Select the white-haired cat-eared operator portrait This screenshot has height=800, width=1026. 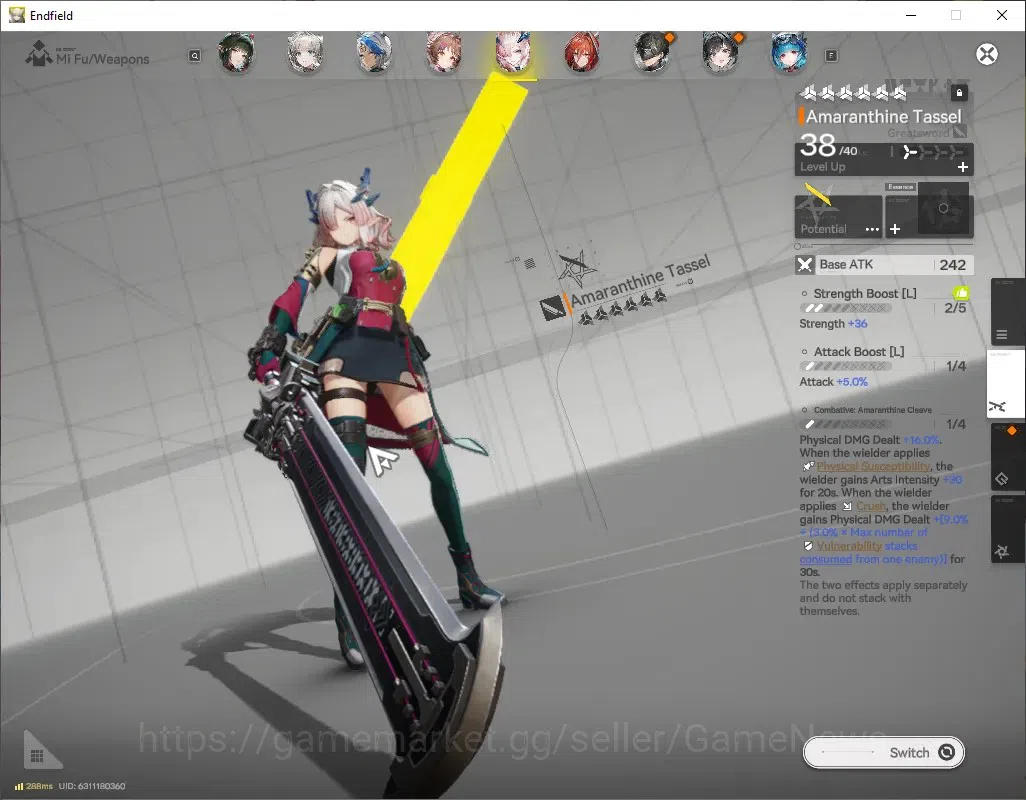306,53
